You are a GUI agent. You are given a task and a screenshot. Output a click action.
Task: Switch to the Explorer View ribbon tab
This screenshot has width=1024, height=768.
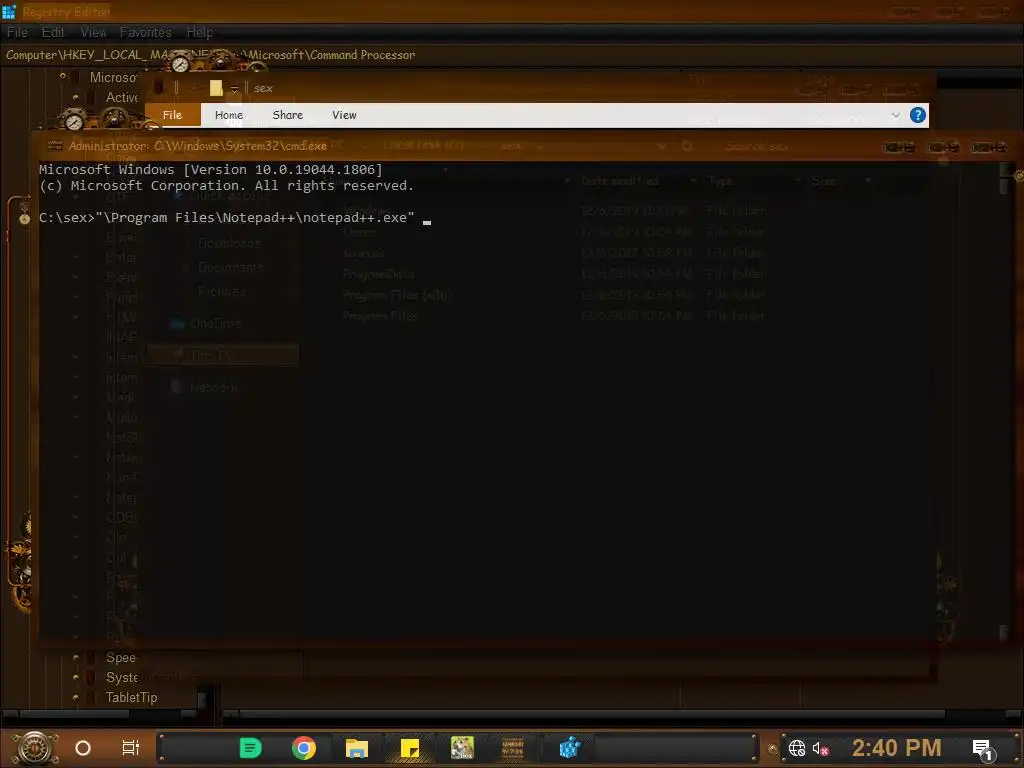pyautogui.click(x=344, y=115)
